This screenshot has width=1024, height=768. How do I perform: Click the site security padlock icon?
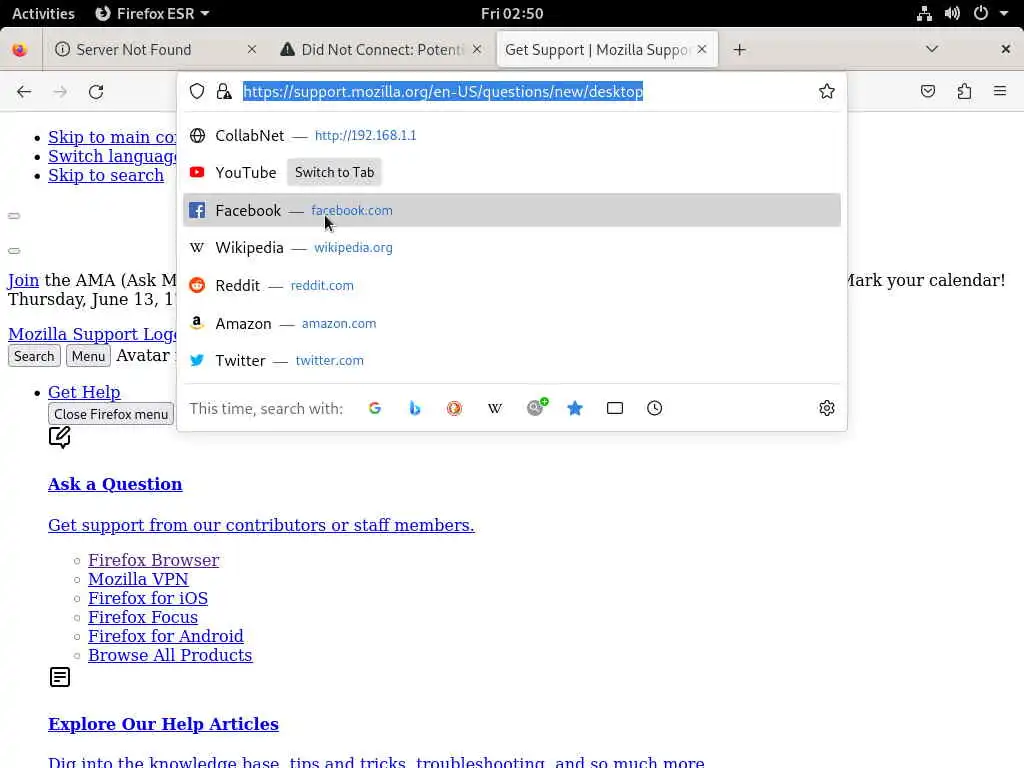tap(224, 91)
